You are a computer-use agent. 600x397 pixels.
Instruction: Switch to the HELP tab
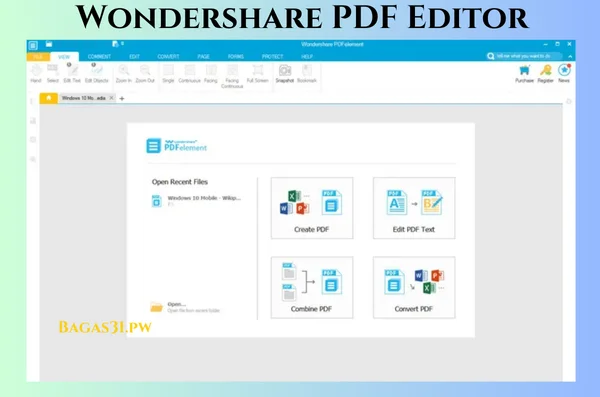[x=307, y=57]
